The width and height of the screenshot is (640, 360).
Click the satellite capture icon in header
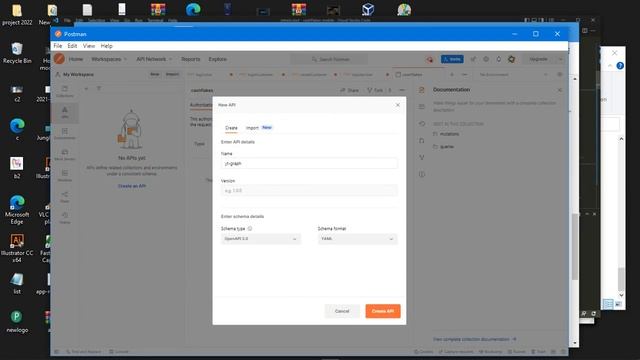[x=473, y=59]
